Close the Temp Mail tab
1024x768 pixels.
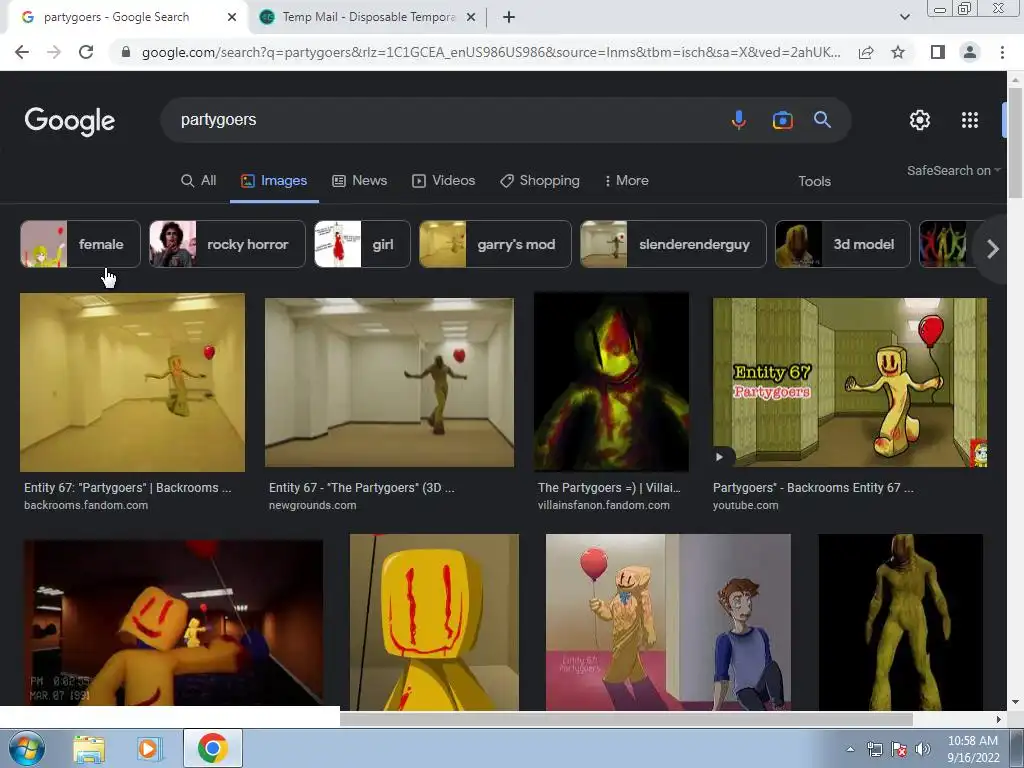(471, 17)
